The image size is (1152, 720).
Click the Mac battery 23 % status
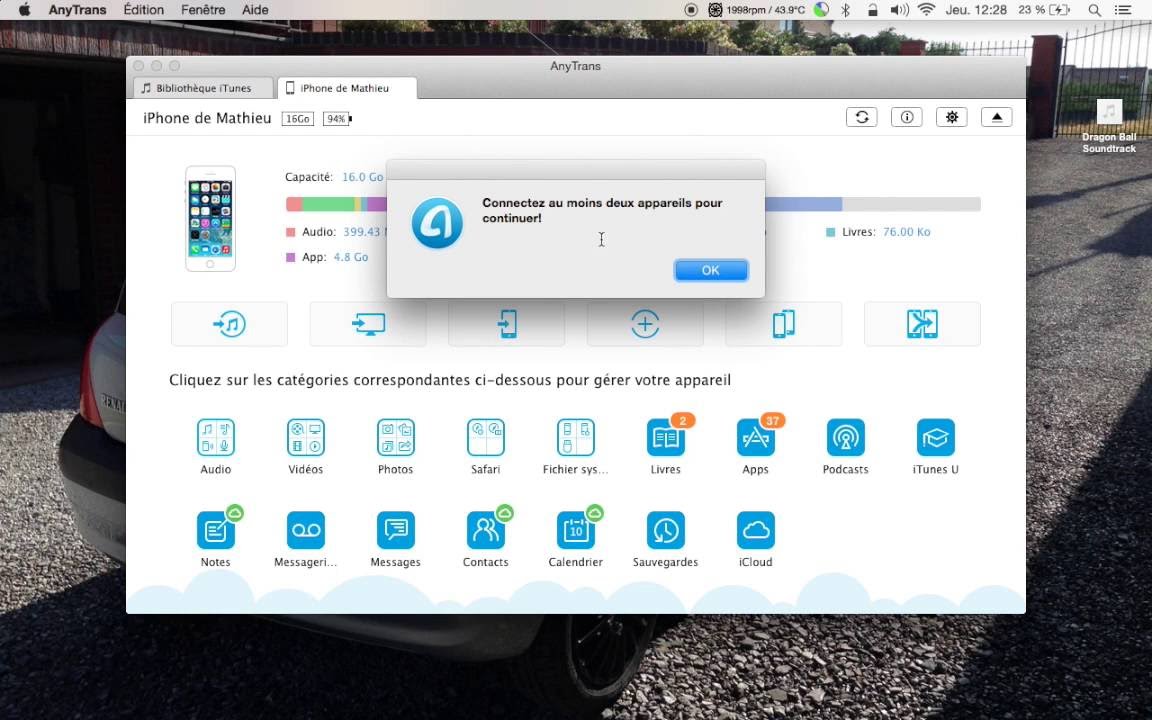1043,10
